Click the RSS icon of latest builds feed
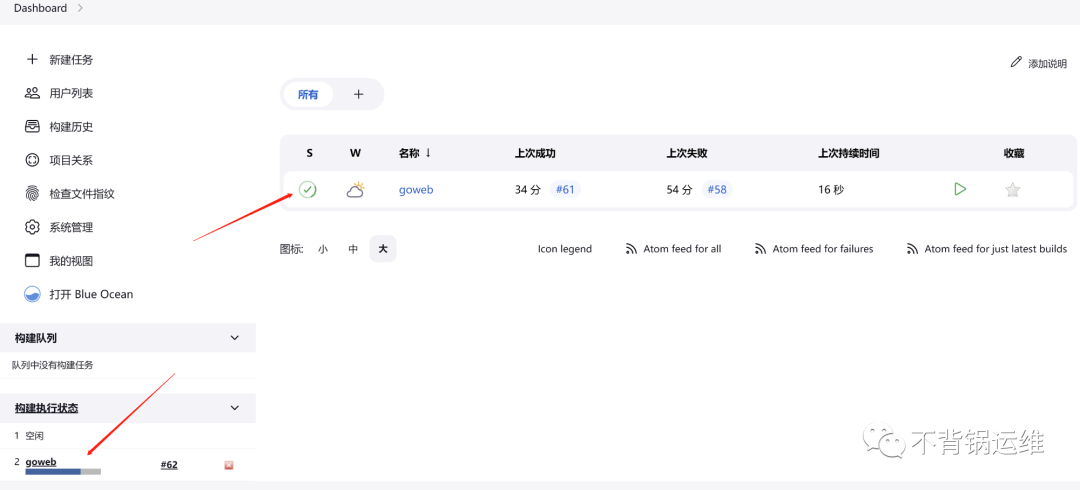 click(x=912, y=249)
